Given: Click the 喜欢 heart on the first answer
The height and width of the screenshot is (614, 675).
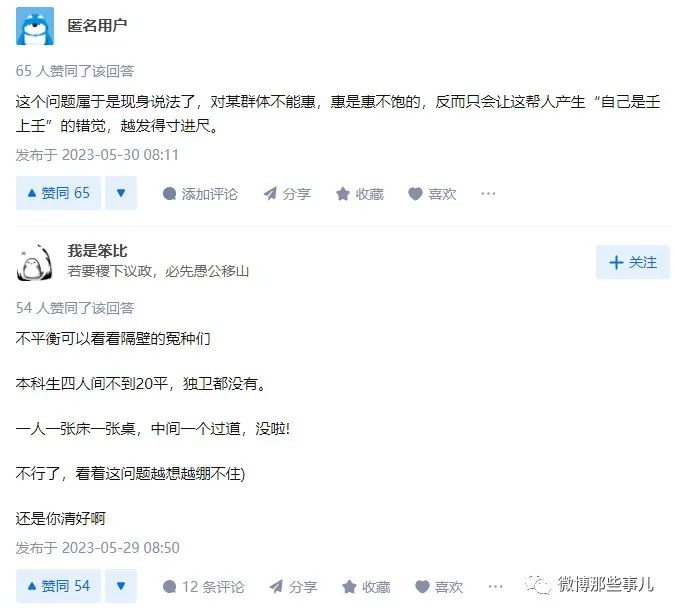Looking at the screenshot, I should (x=432, y=194).
